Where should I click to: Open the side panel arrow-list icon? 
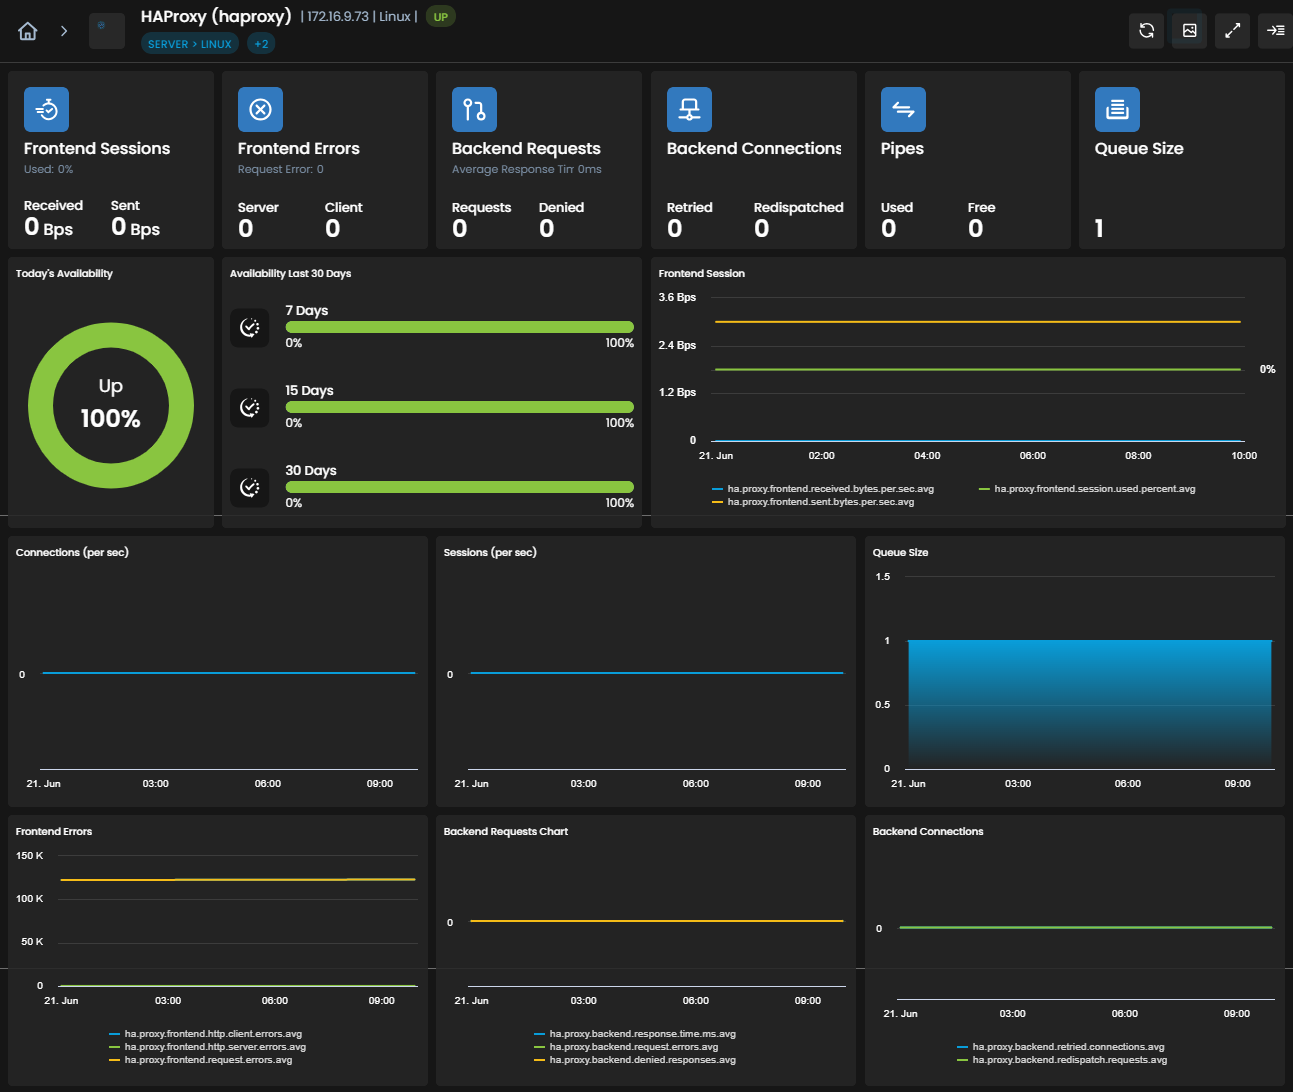(x=1275, y=30)
